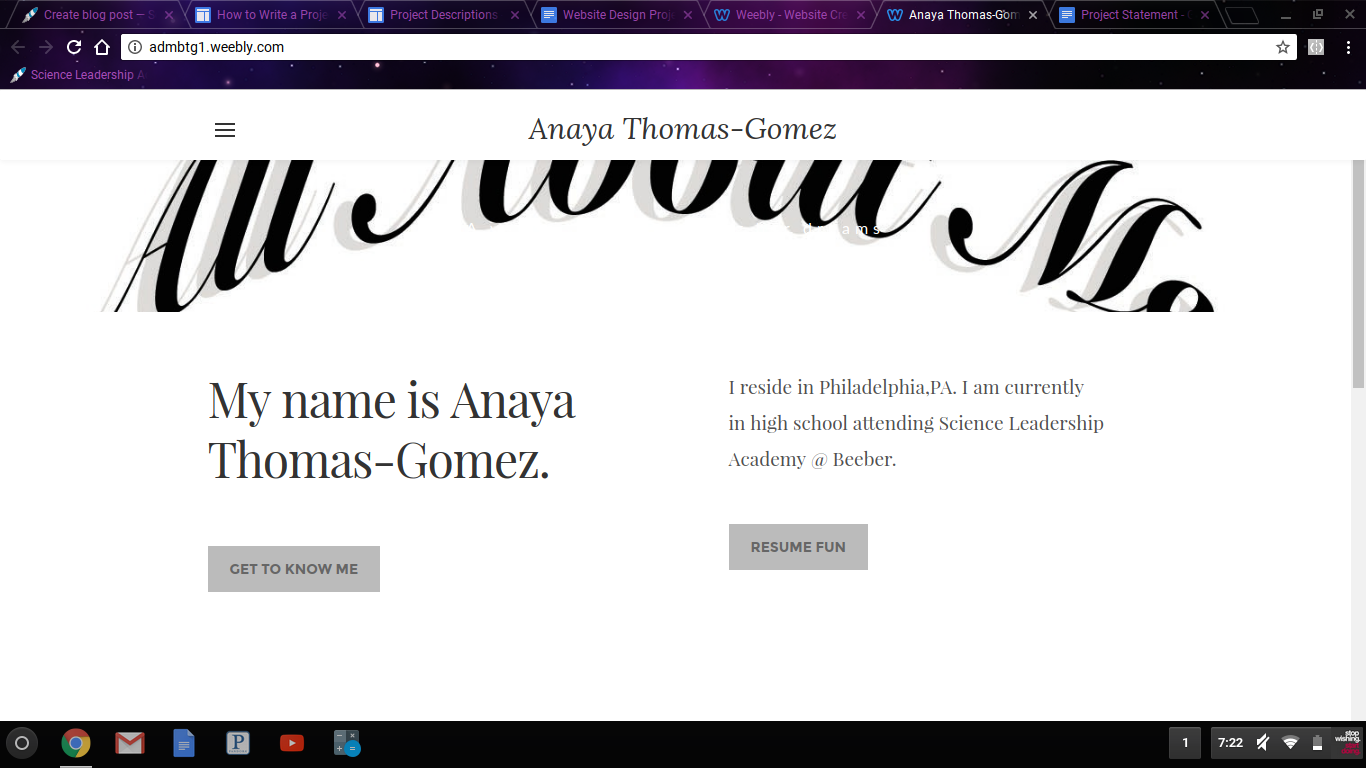The height and width of the screenshot is (768, 1366).
Task: Open the Pandora app in the shelf
Action: pyautogui.click(x=238, y=743)
